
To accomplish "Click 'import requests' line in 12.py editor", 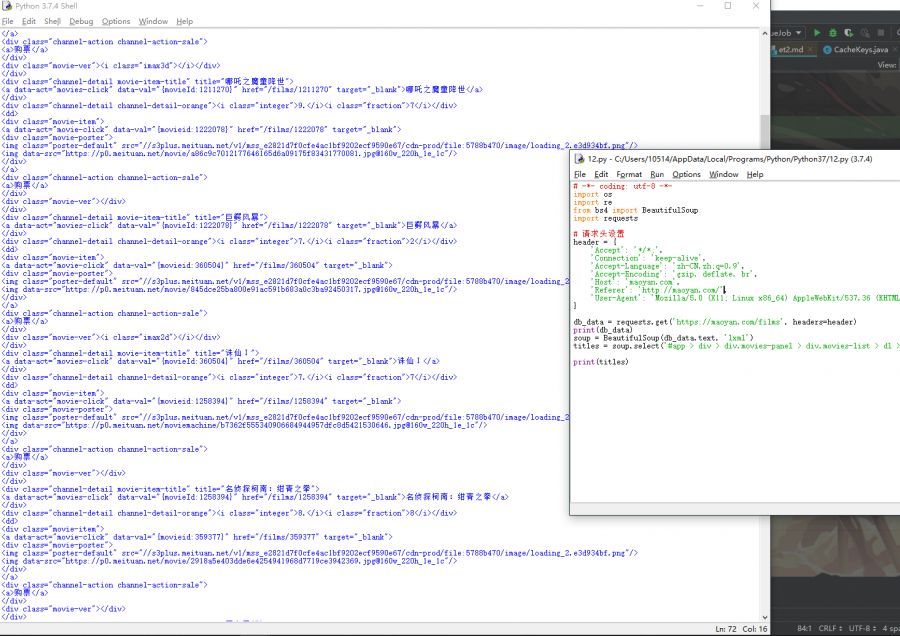I will pyautogui.click(x=606, y=218).
